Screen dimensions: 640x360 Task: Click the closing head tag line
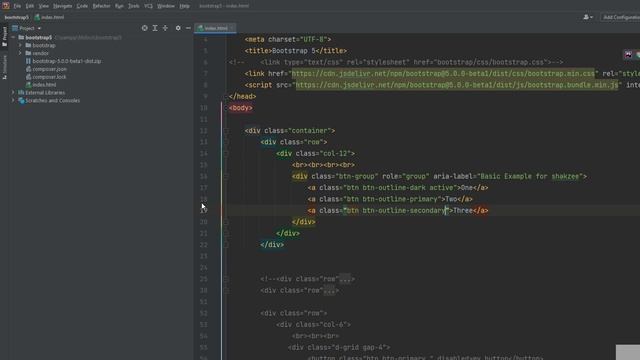pyautogui.click(x=242, y=96)
